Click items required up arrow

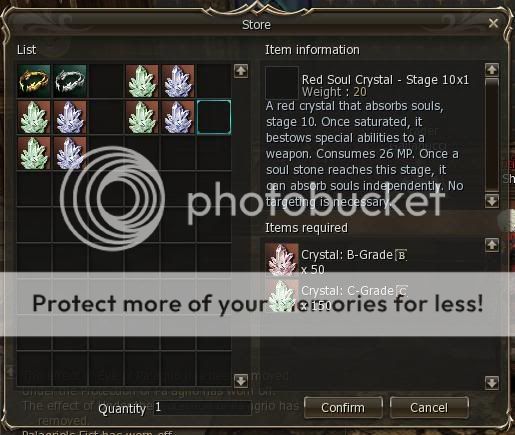tap(492, 245)
